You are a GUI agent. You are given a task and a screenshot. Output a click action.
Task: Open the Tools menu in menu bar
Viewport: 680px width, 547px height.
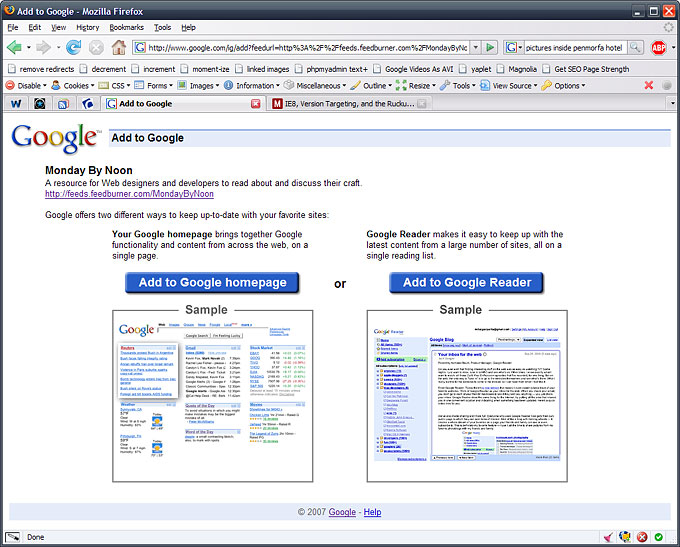tap(162, 27)
